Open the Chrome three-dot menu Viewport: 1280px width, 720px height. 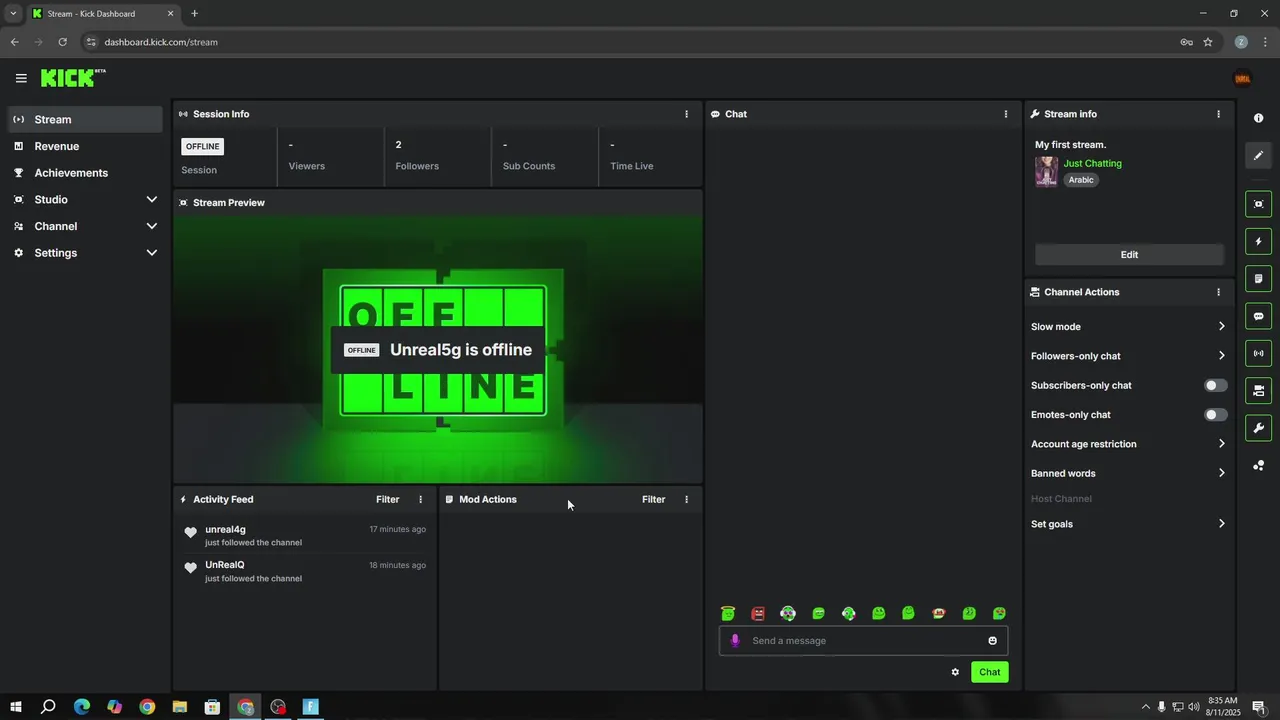pyautogui.click(x=1265, y=42)
